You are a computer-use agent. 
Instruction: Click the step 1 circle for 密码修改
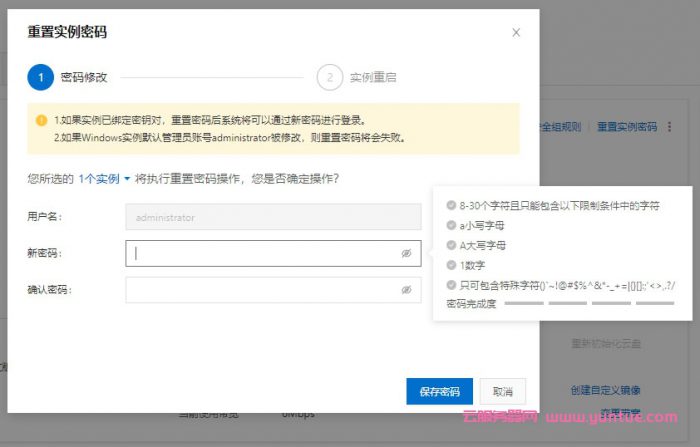click(40, 77)
